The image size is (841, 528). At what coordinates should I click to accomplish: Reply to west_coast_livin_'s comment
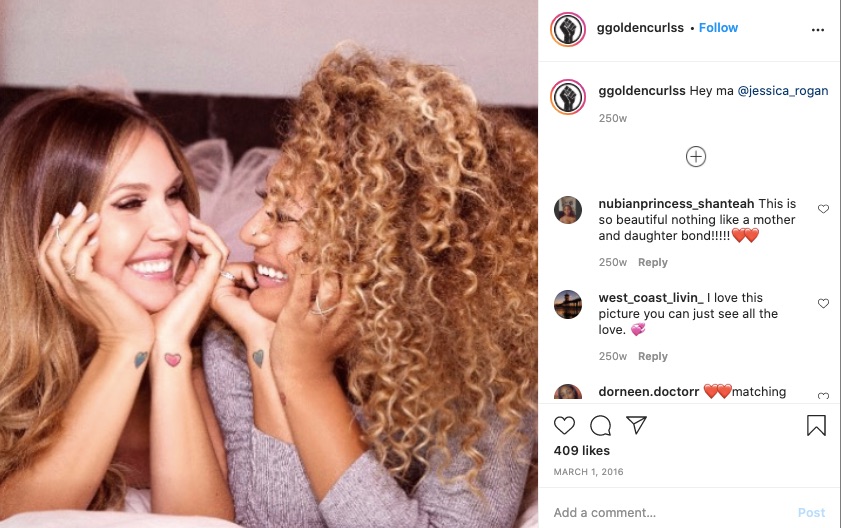[x=653, y=356]
